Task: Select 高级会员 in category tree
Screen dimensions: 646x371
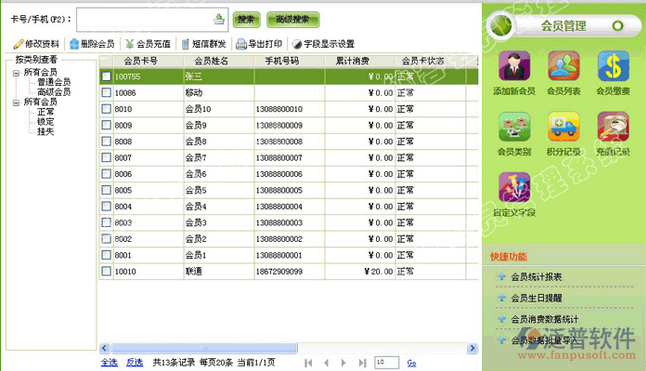Action: click(x=54, y=91)
